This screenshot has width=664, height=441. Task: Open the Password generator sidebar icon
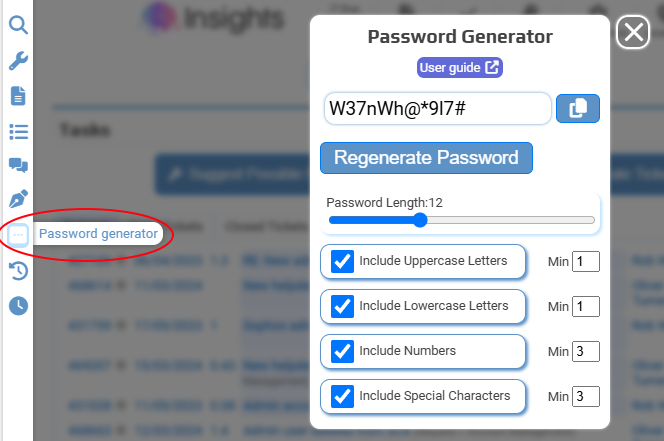click(x=18, y=234)
